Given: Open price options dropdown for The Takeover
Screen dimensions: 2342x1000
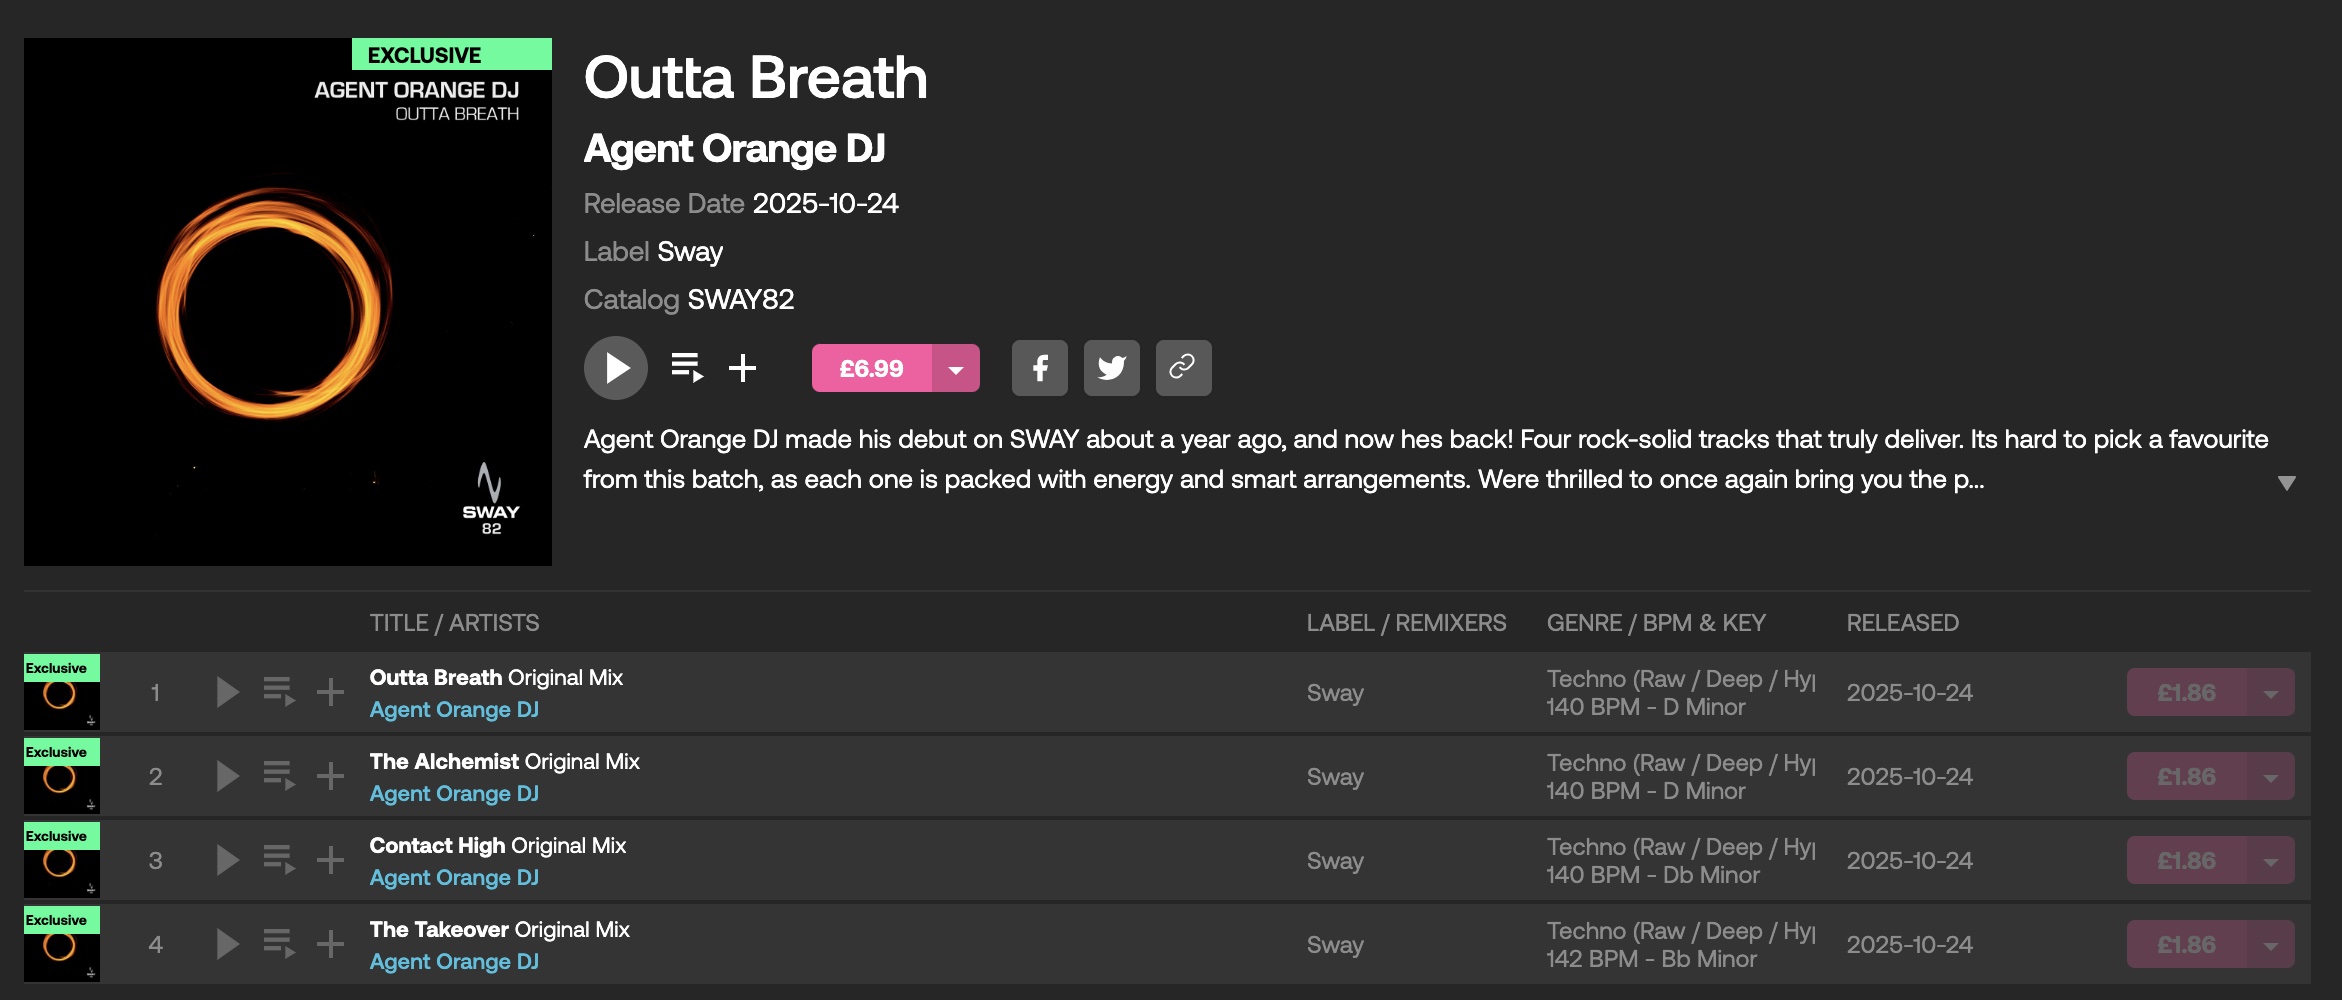Looking at the screenshot, I should (2270, 945).
